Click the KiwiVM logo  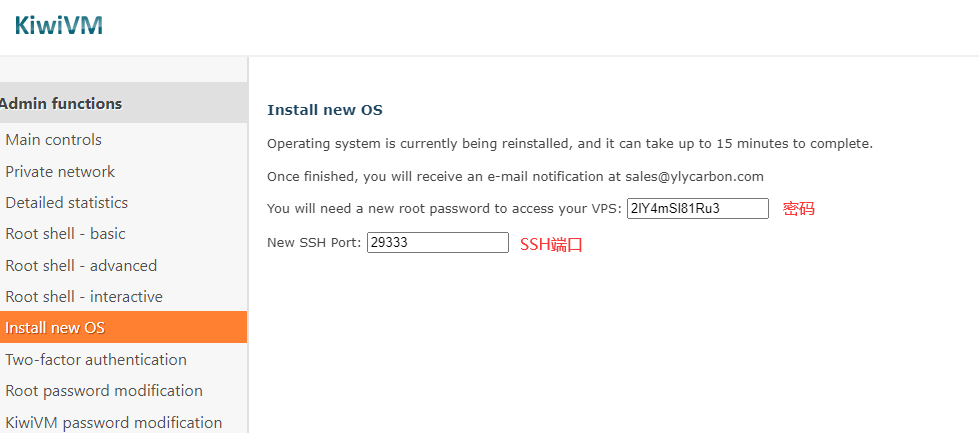pos(58,25)
